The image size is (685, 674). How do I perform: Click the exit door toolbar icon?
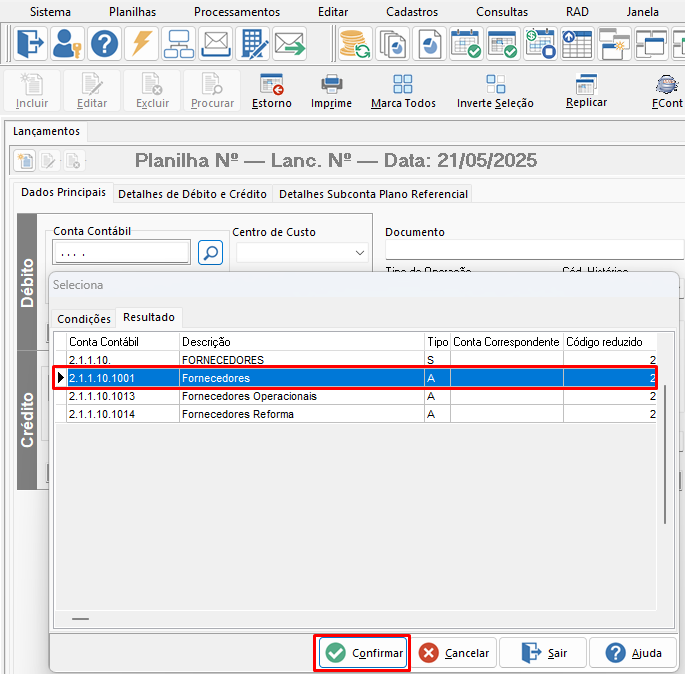pyautogui.click(x=30, y=43)
